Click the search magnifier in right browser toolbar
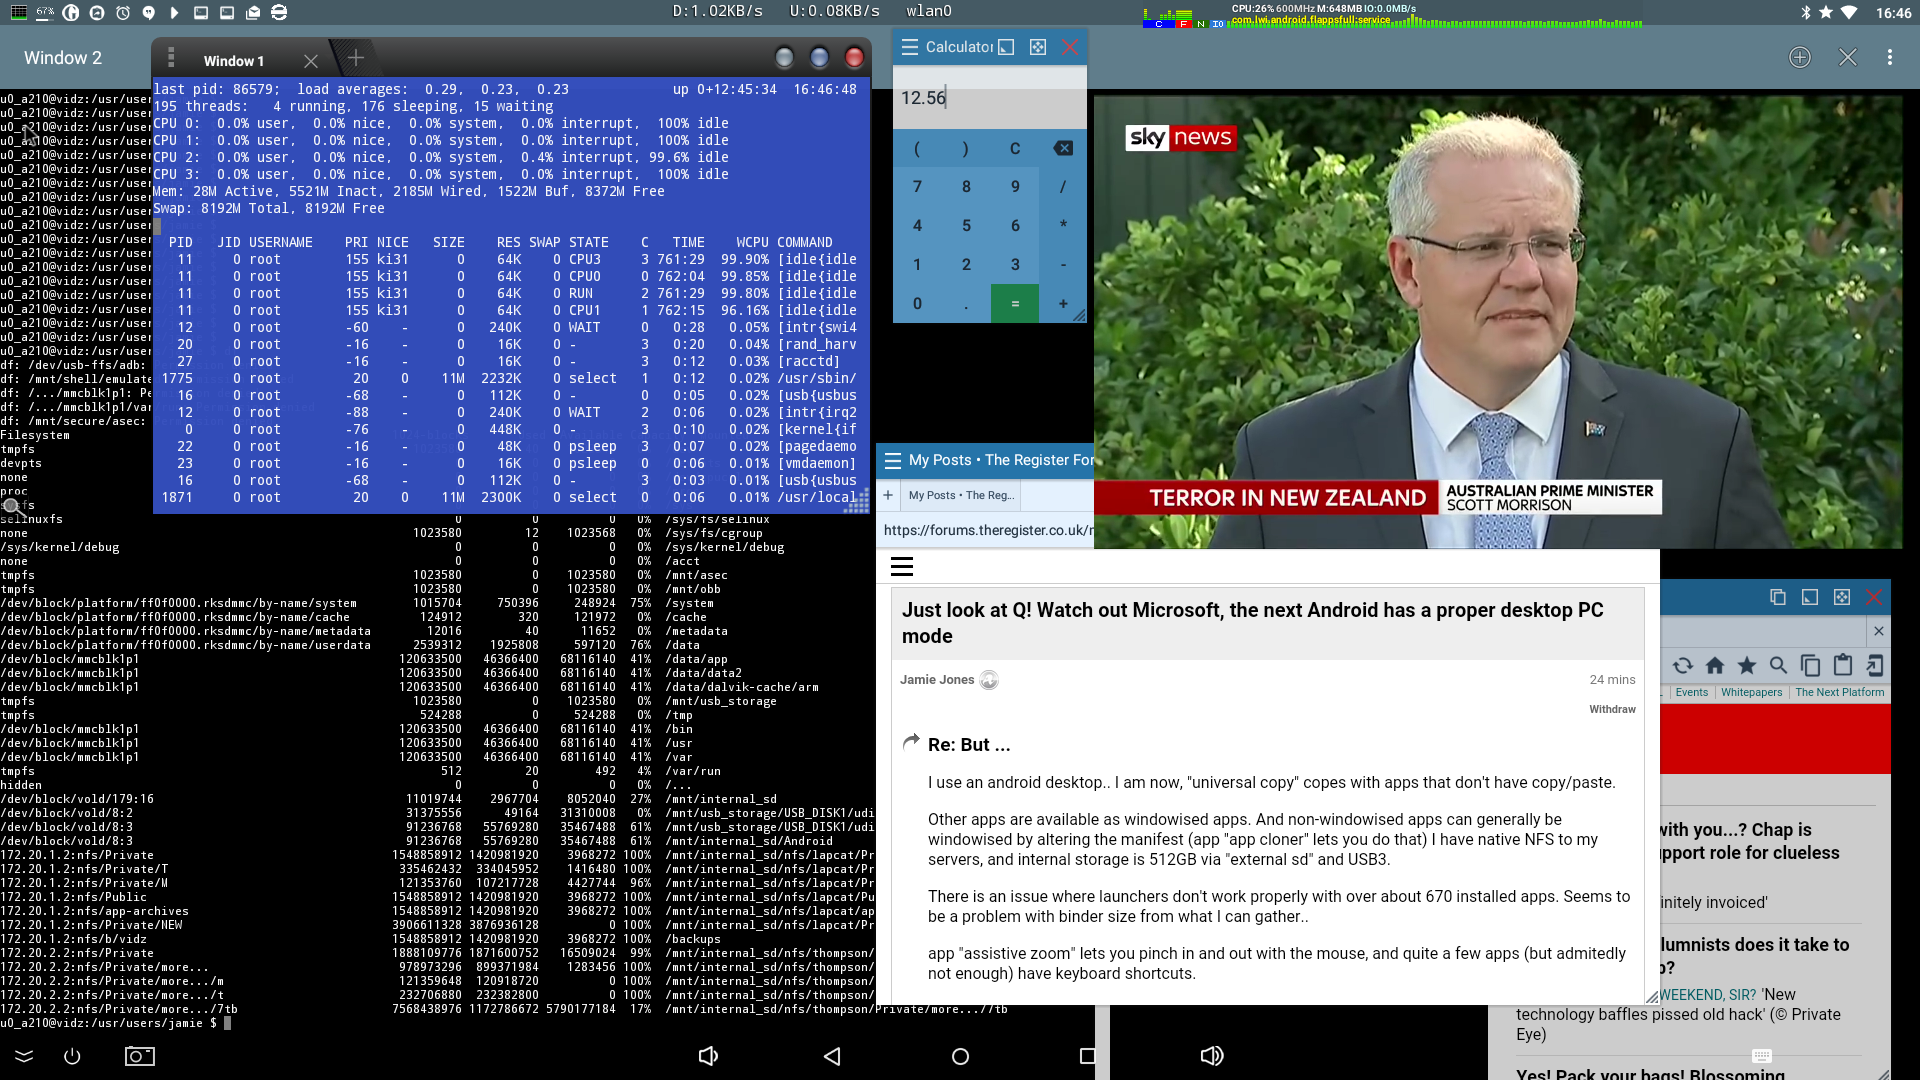Image resolution: width=1920 pixels, height=1080 pixels. click(1779, 666)
